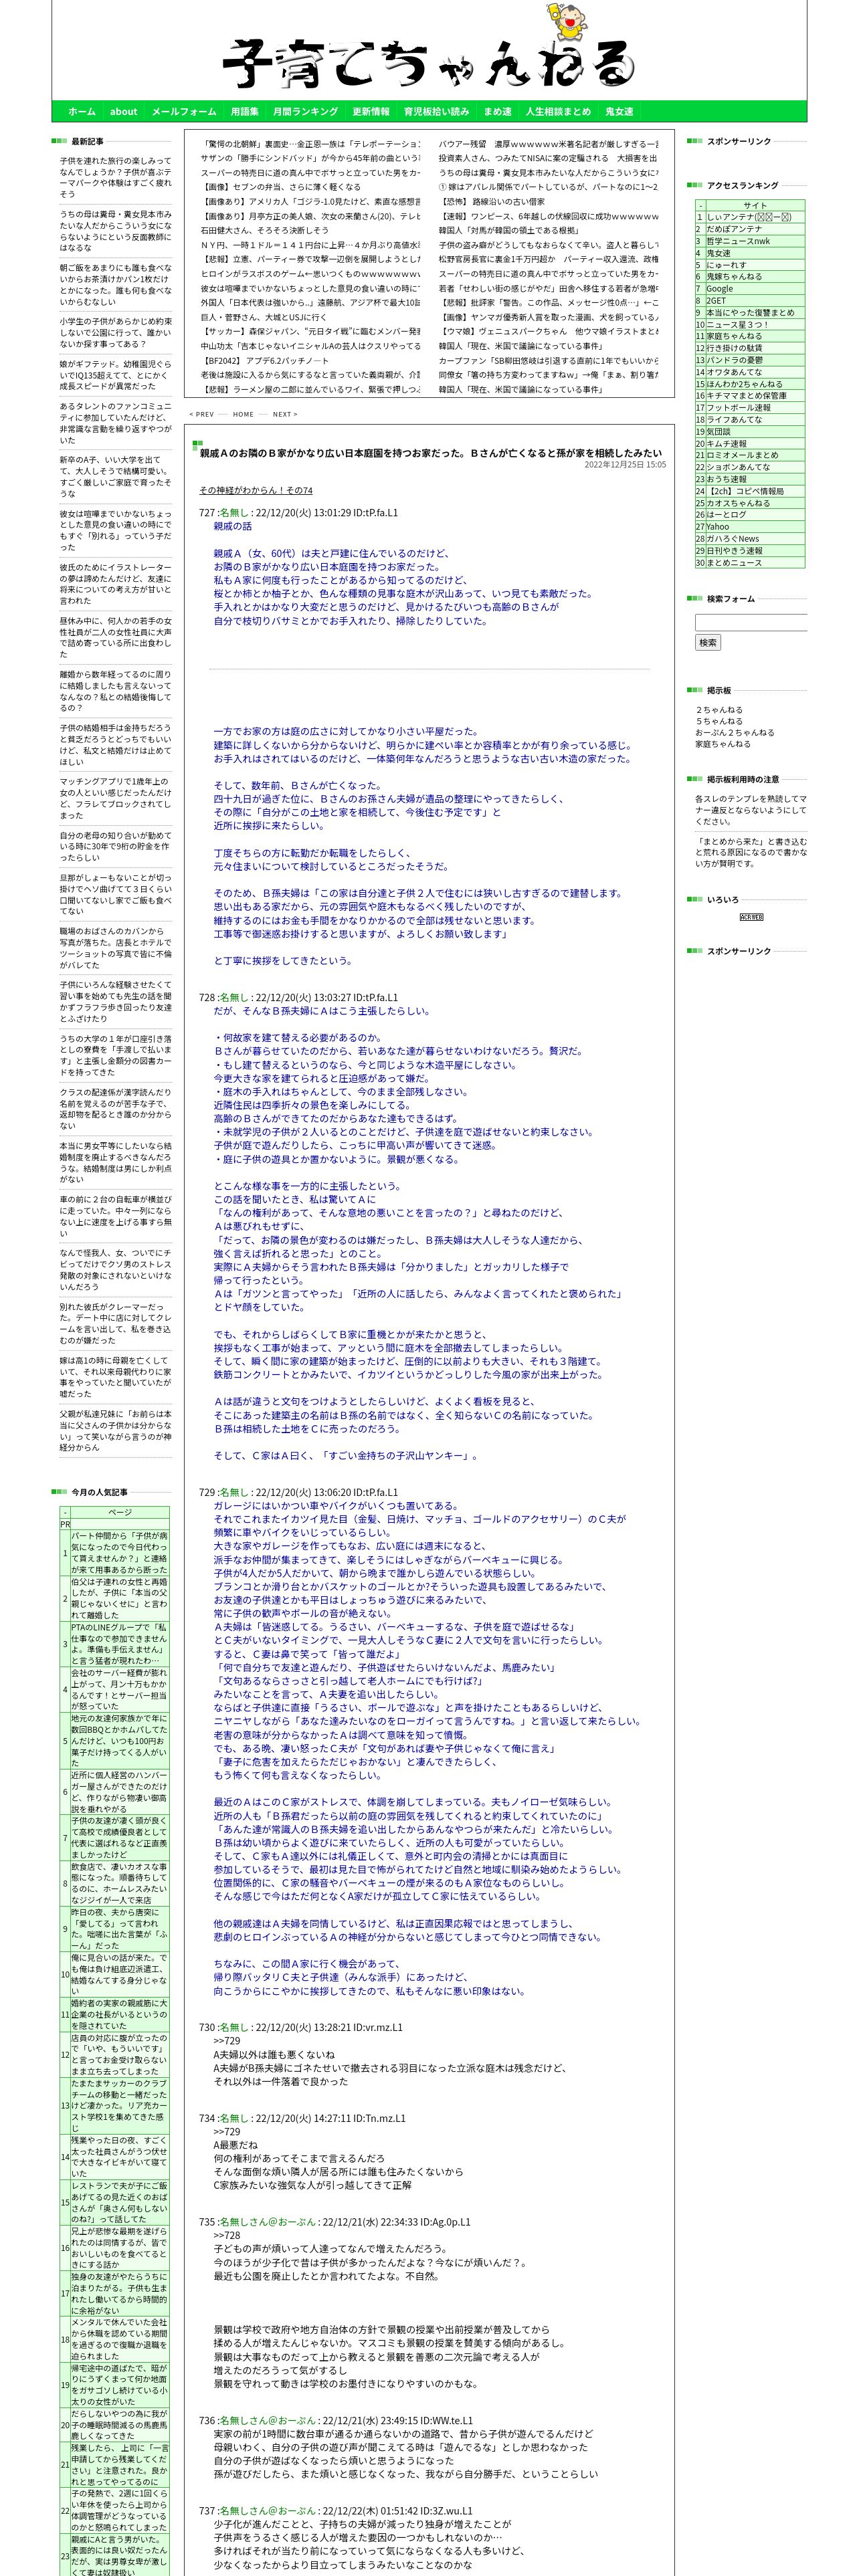This screenshot has height=2576, width=859.
Task: Open recent article 別れた彼氏がクレーマーだった
Action: (x=115, y=1324)
